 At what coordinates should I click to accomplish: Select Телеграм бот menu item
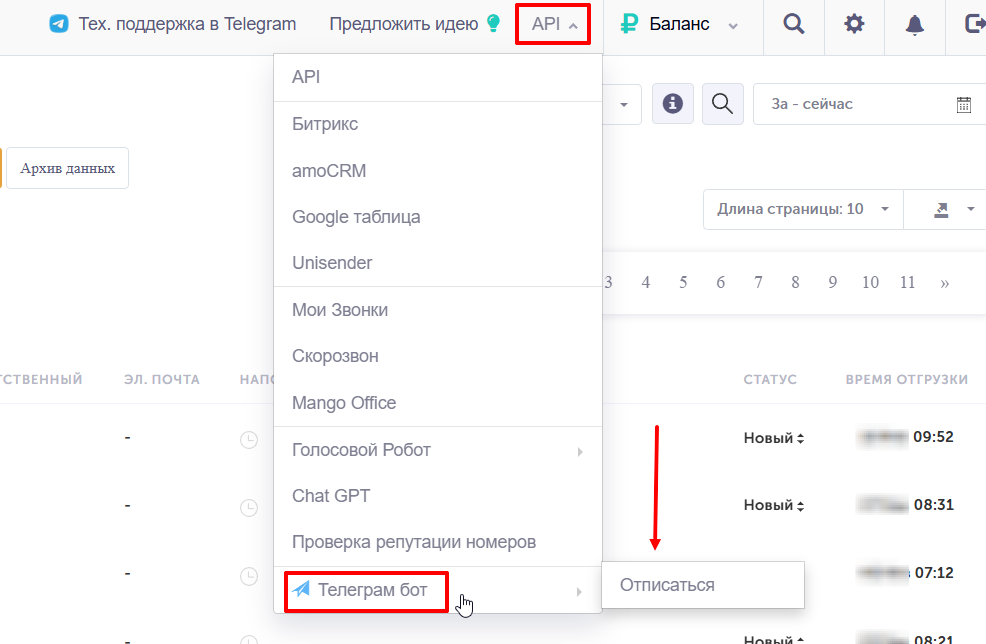point(438,590)
